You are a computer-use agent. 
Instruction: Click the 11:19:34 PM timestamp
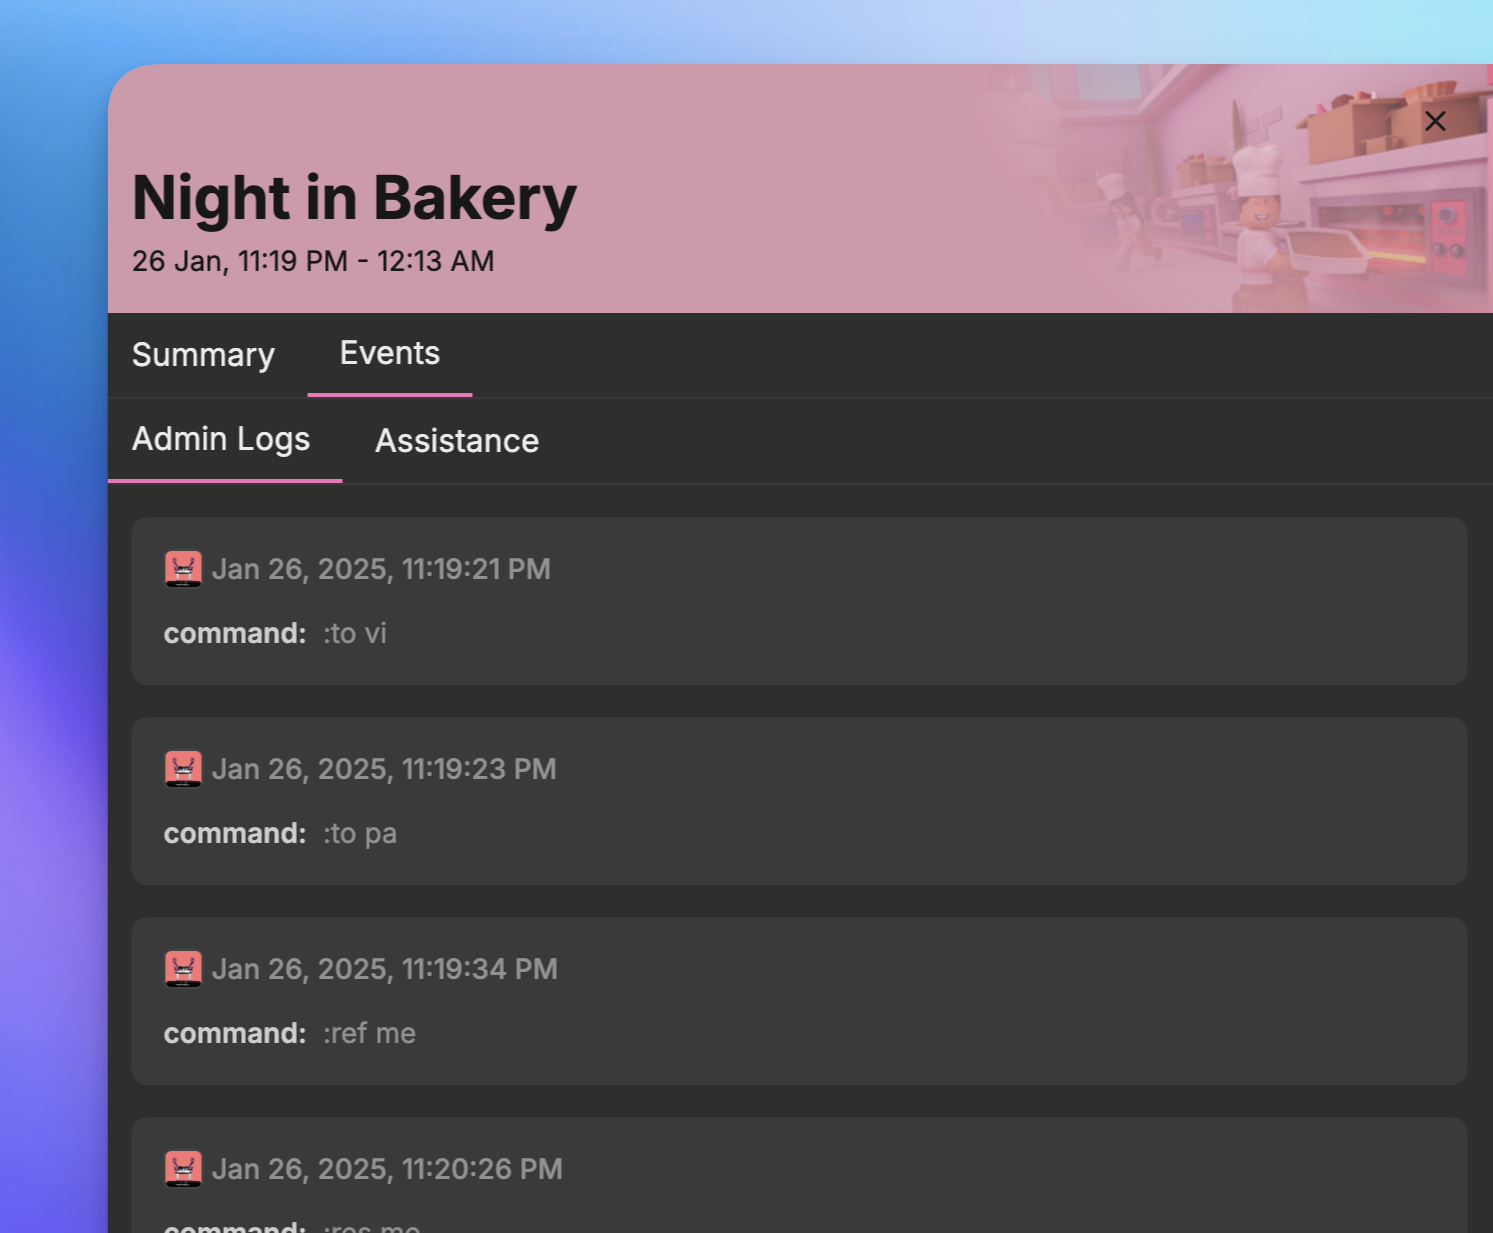[x=386, y=968]
